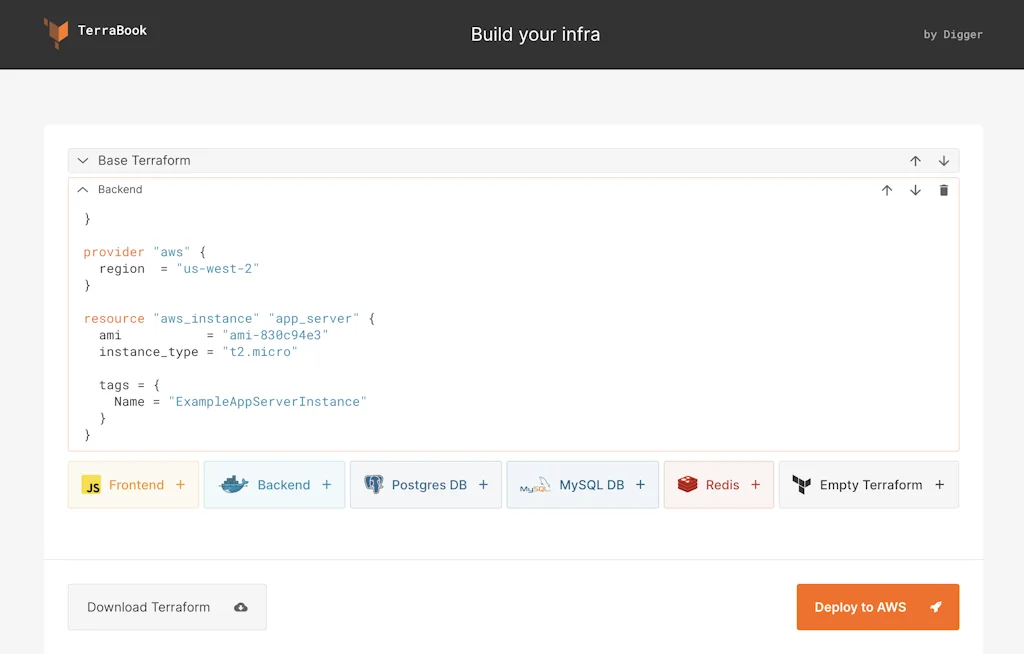The width and height of the screenshot is (1024, 654).
Task: Add a Postgres DB block
Action: (x=425, y=485)
